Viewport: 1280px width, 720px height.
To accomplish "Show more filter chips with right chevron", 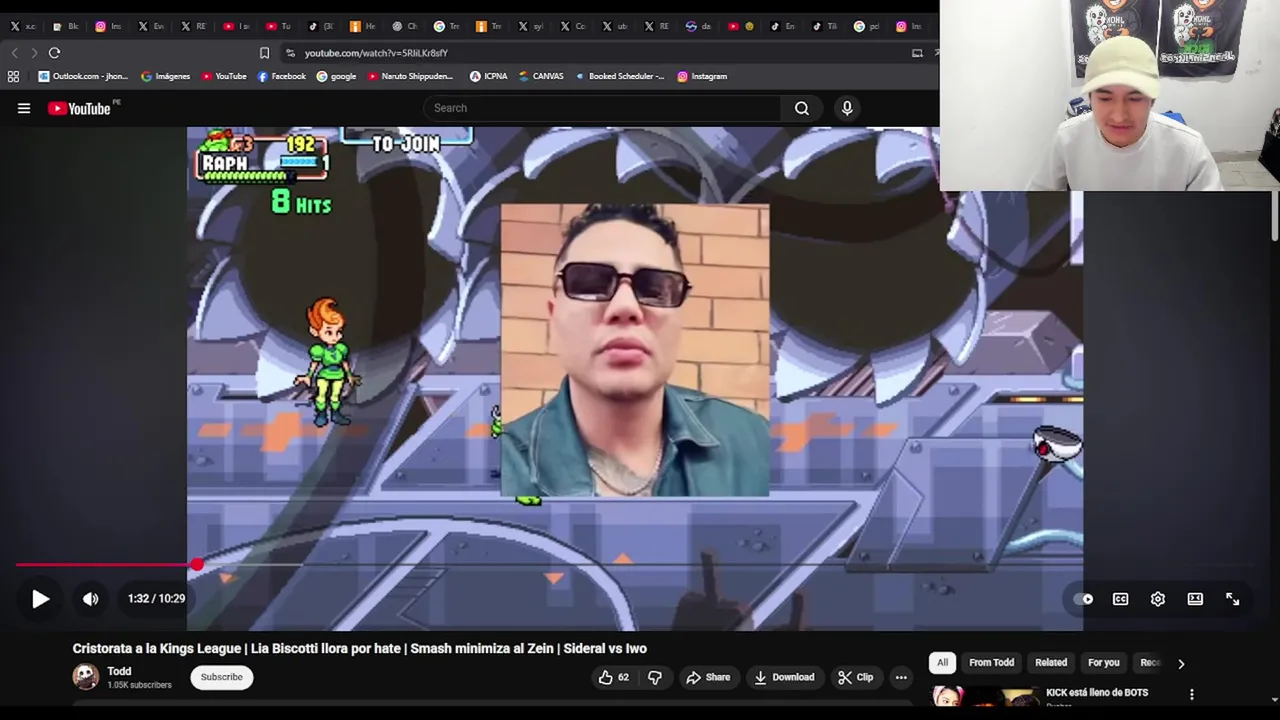I will (1181, 663).
